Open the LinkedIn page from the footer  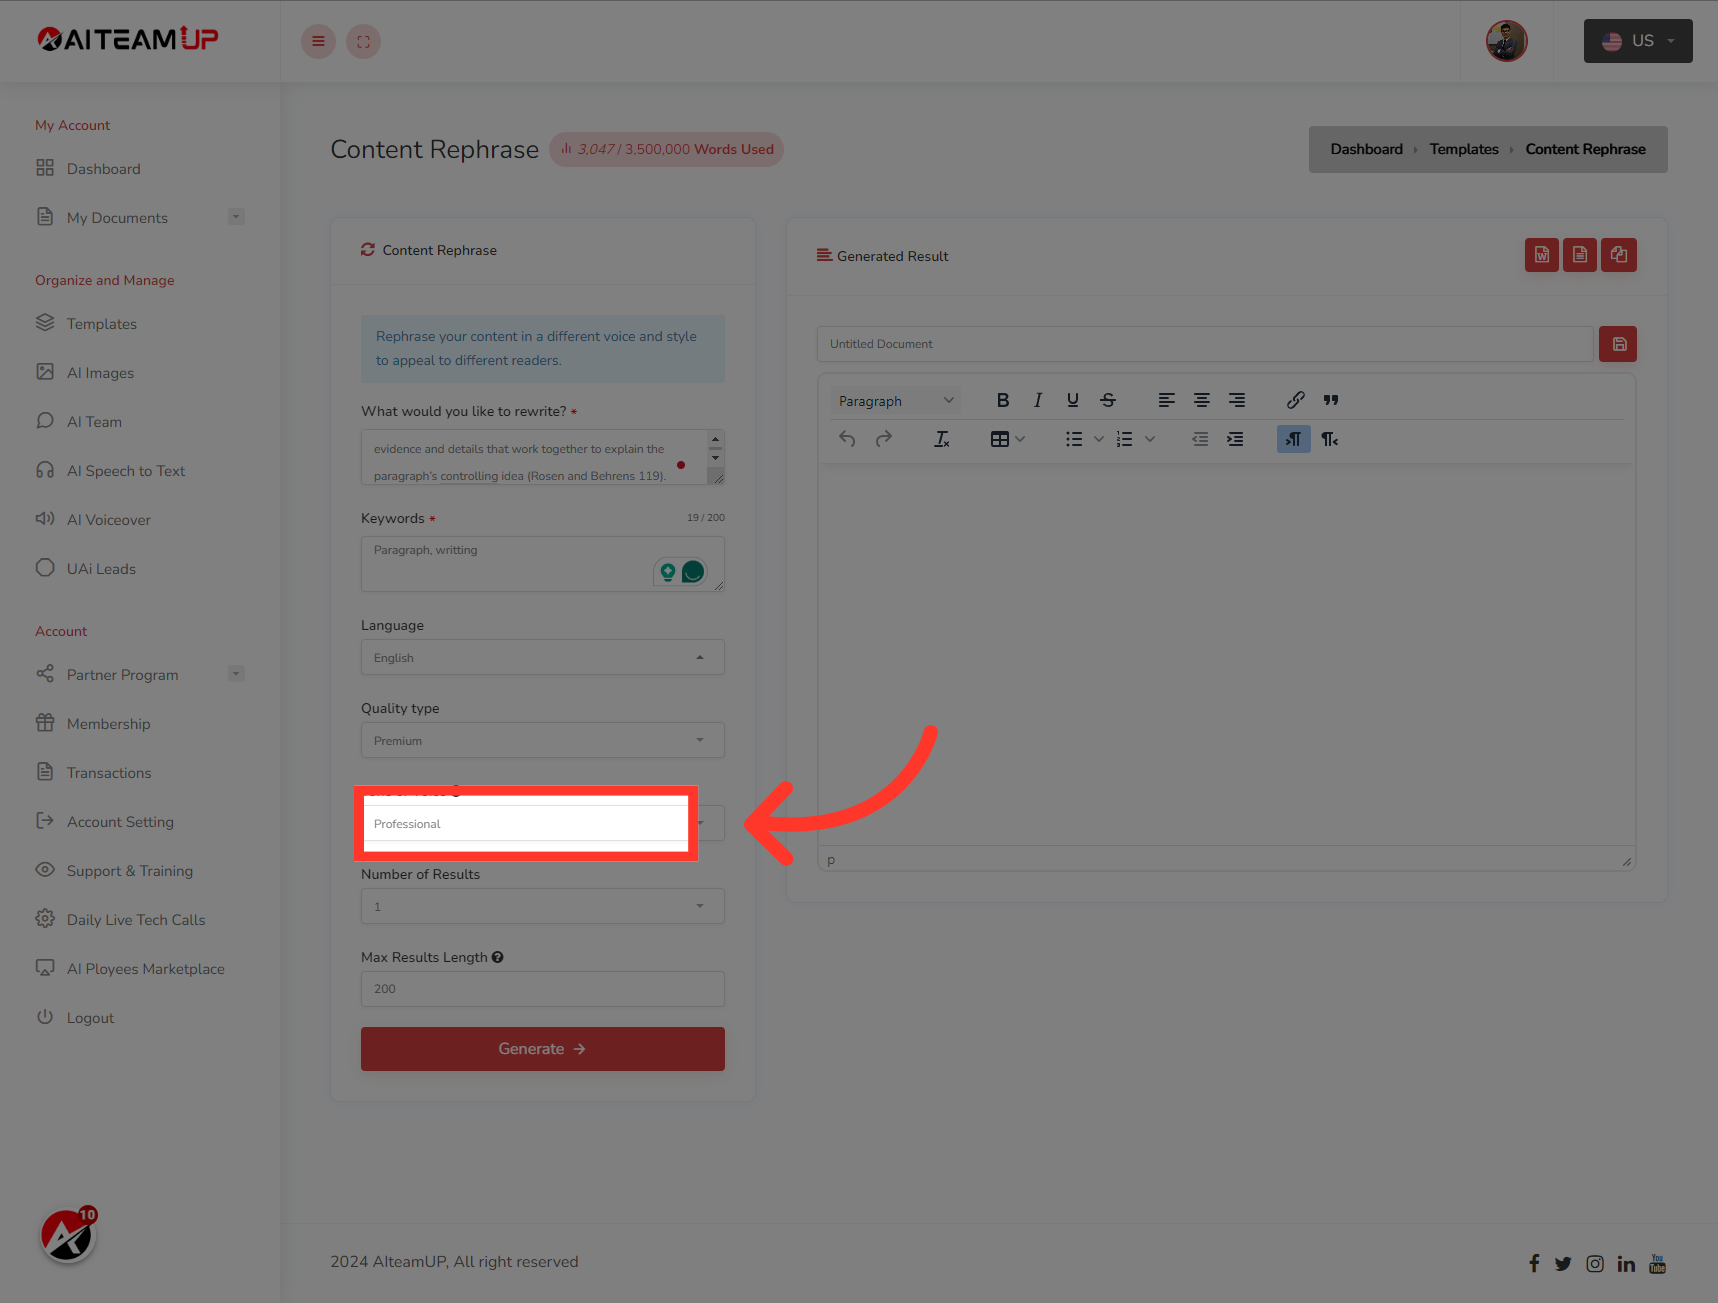[x=1626, y=1264]
